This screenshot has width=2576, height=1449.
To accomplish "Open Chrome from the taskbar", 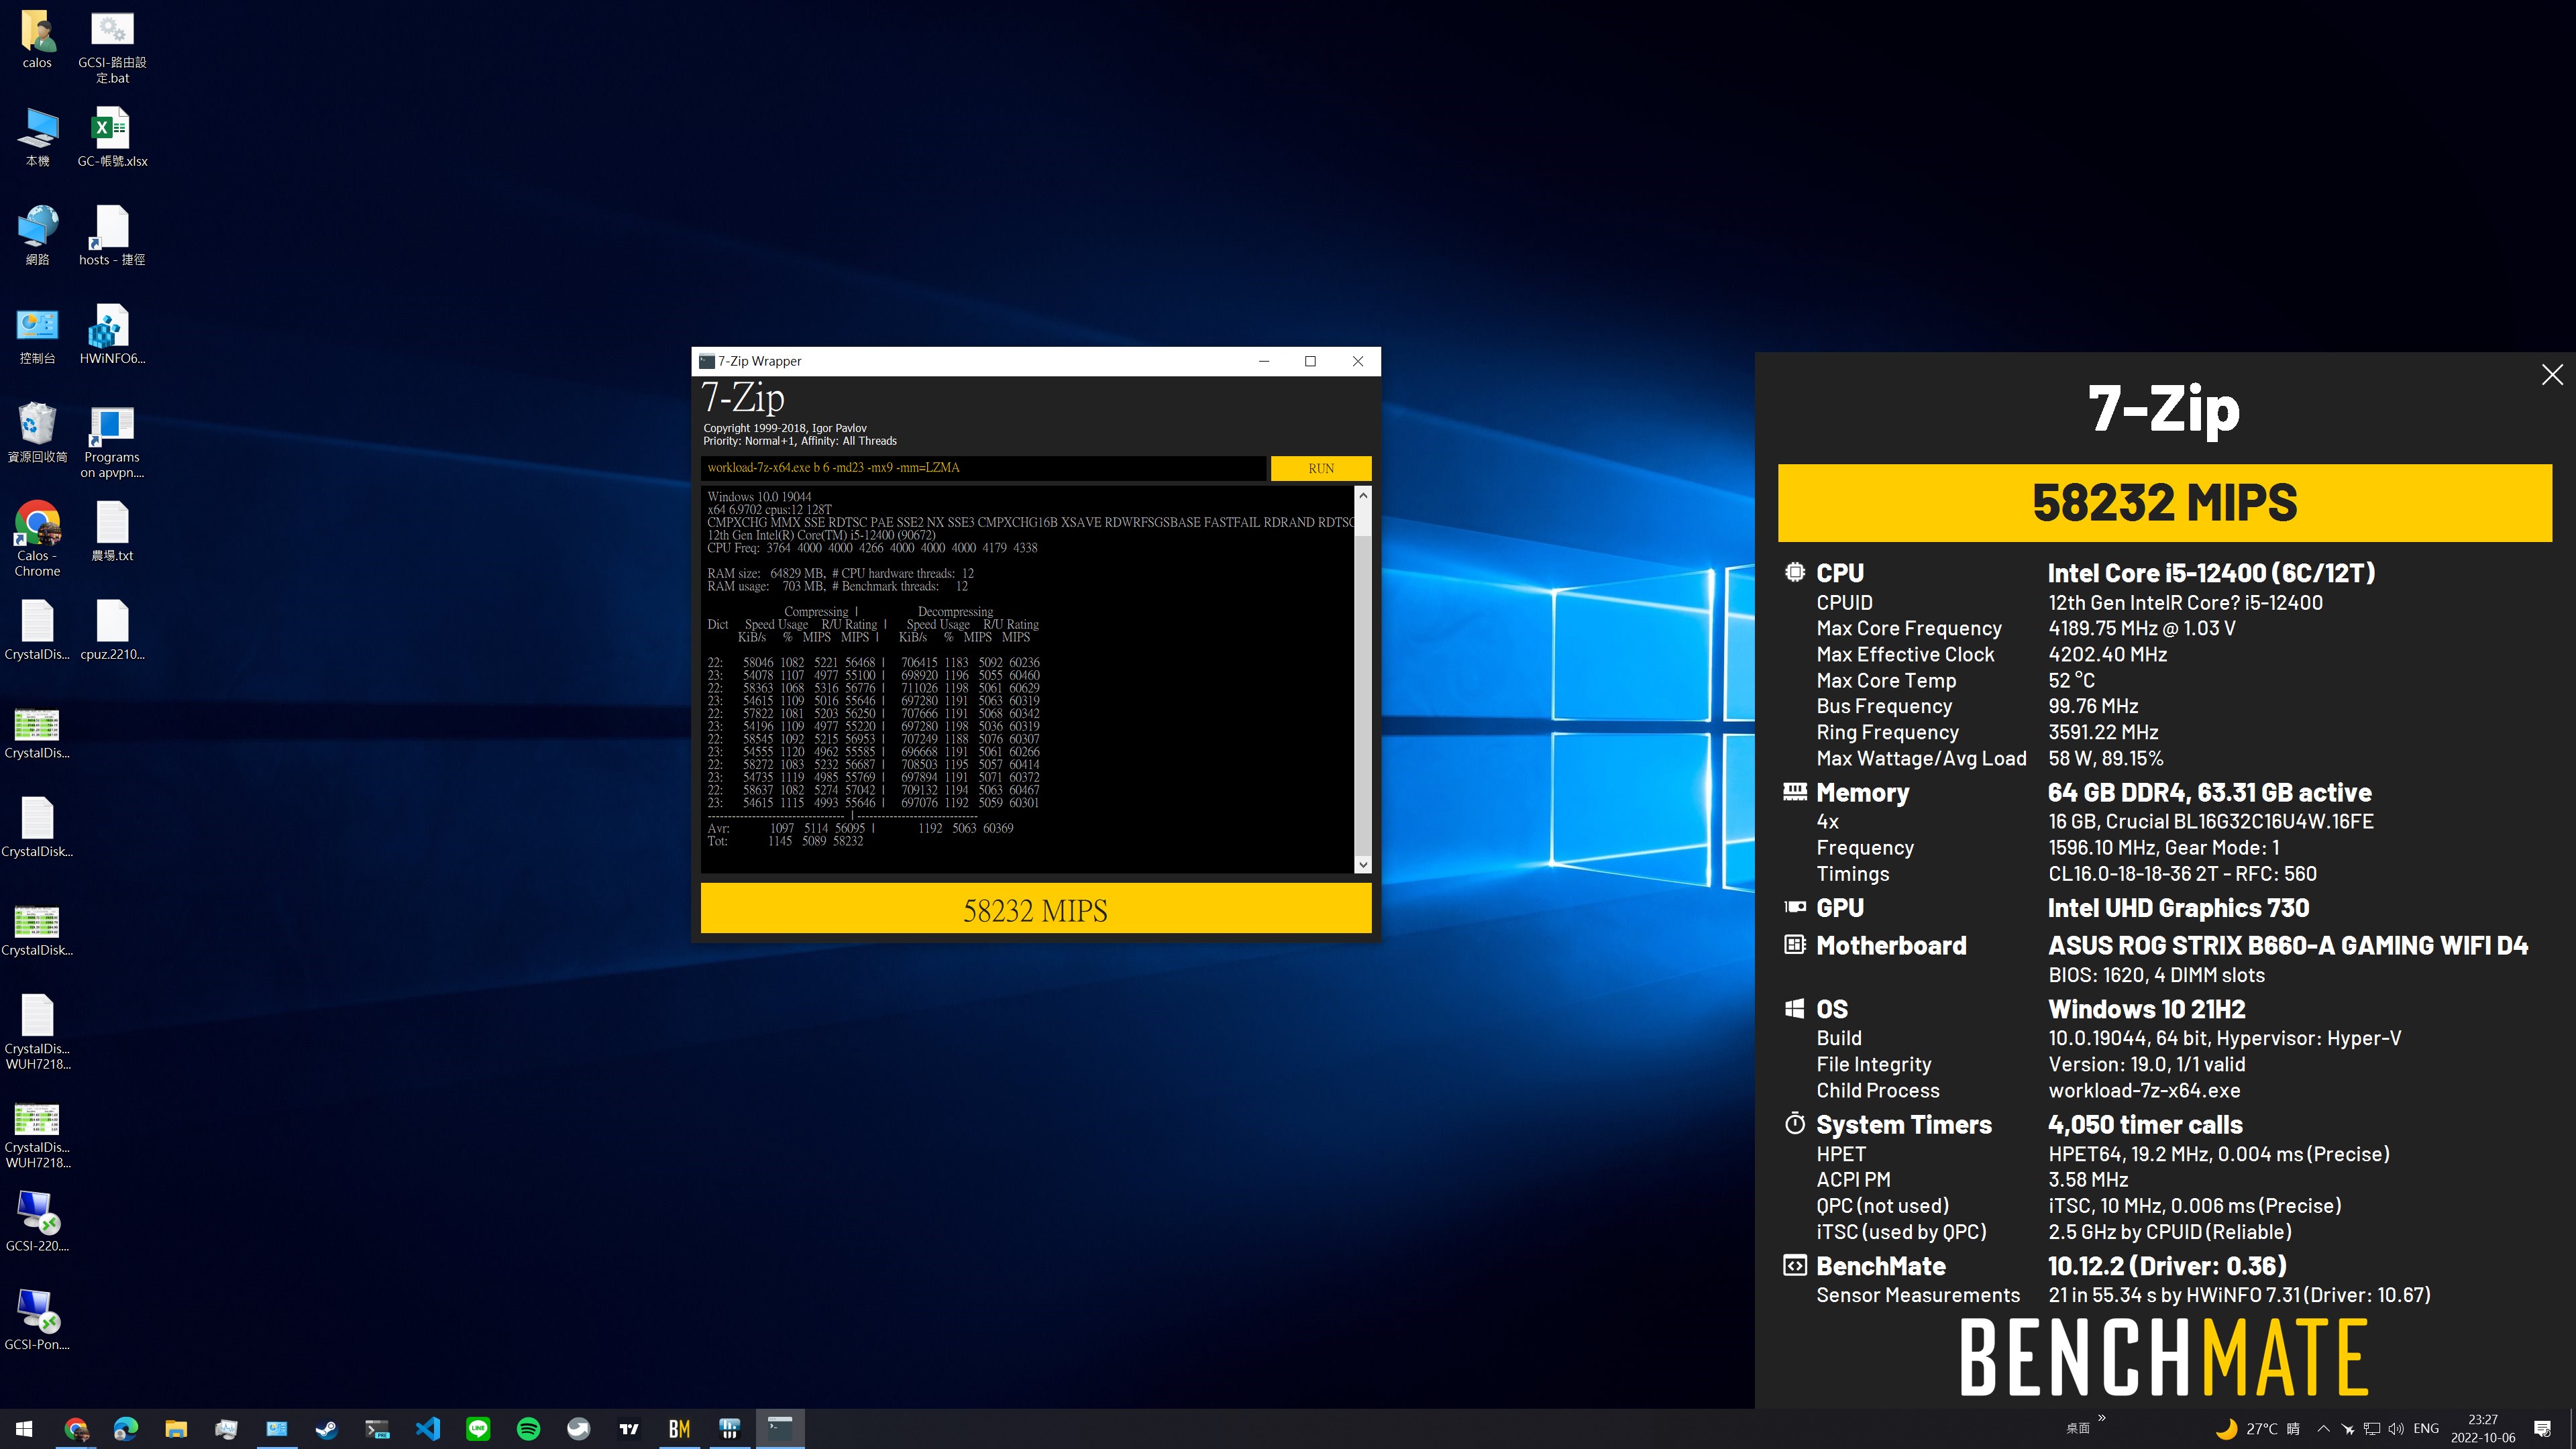I will (76, 1428).
